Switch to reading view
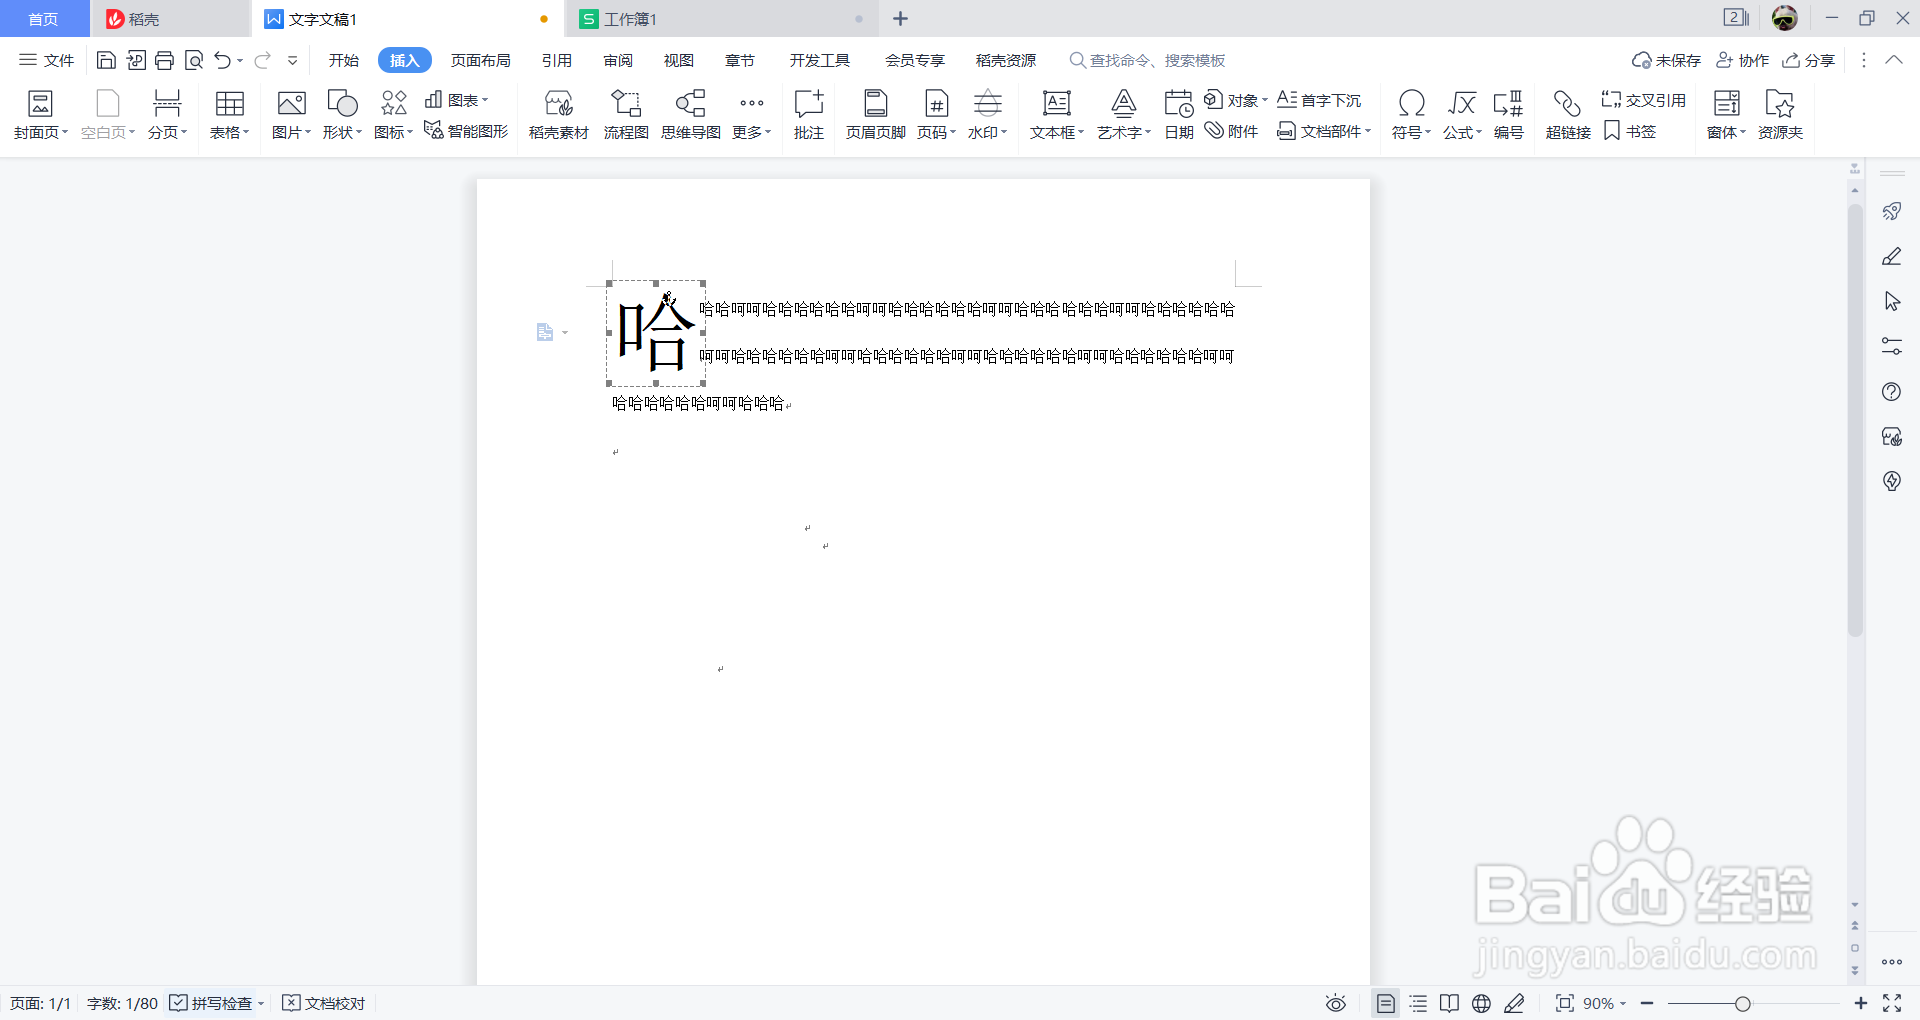 pyautogui.click(x=1449, y=1003)
